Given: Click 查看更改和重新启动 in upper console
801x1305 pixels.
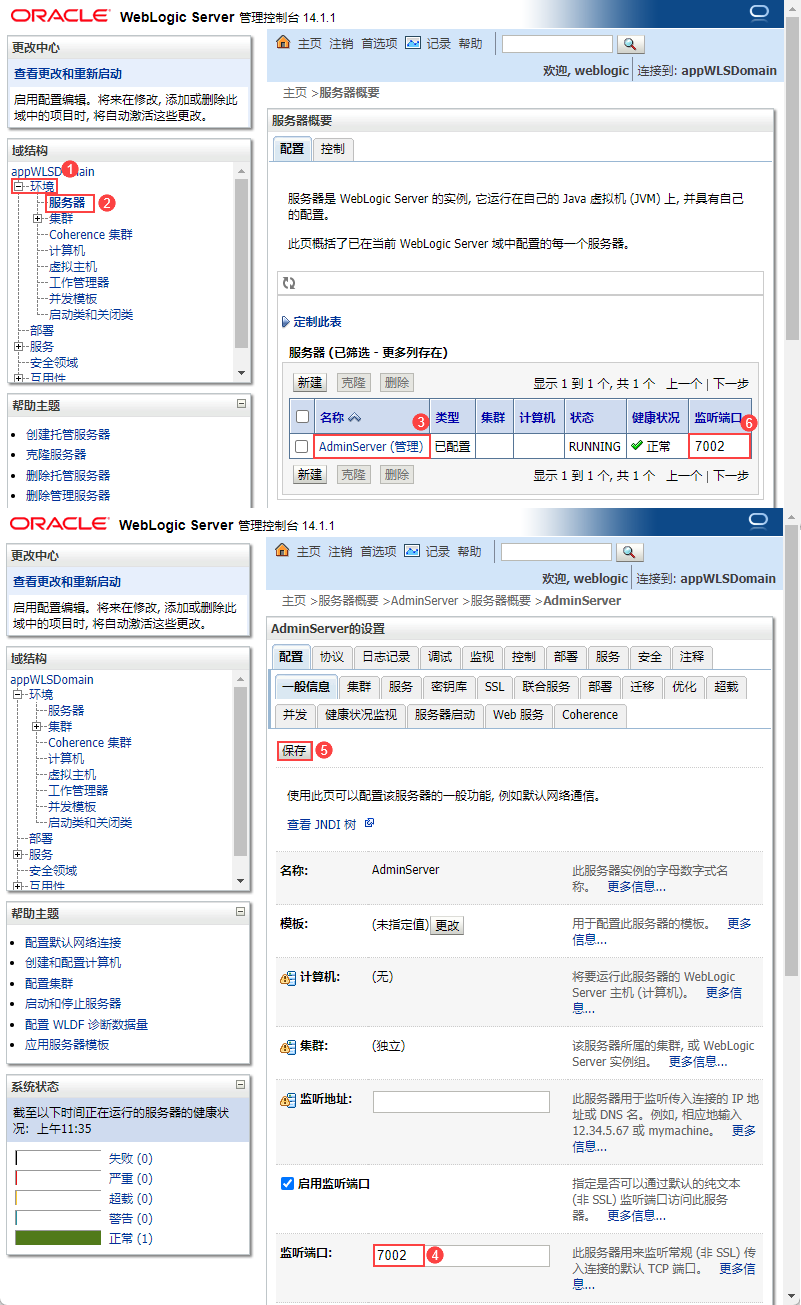Looking at the screenshot, I should (68, 74).
